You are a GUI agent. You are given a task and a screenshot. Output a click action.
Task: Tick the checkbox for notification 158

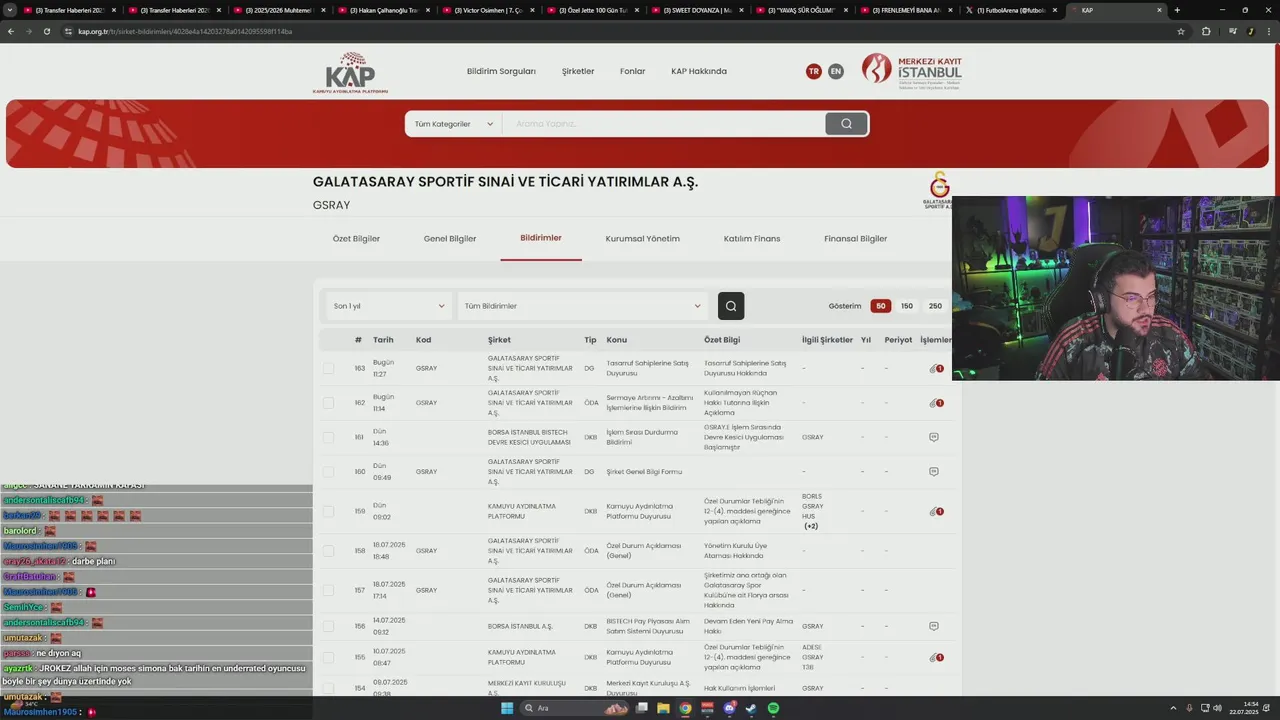[328, 550]
